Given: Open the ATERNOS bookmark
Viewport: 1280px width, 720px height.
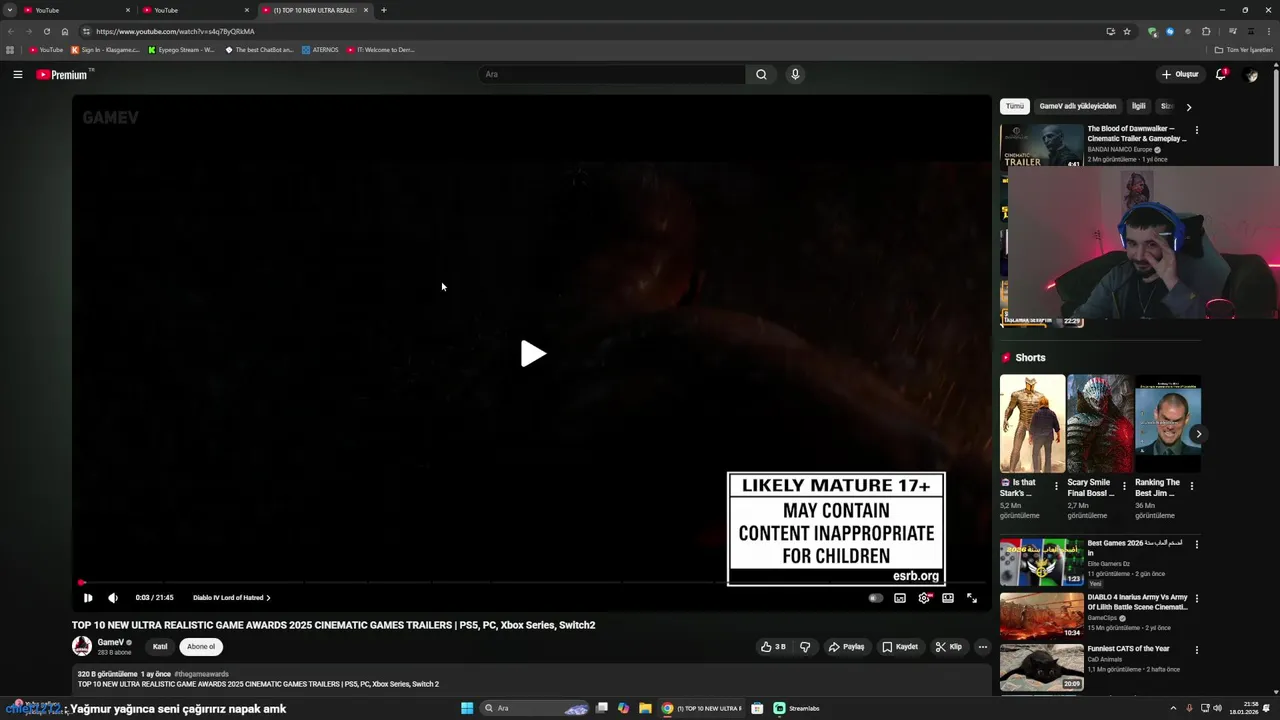Looking at the screenshot, I should 321,50.
